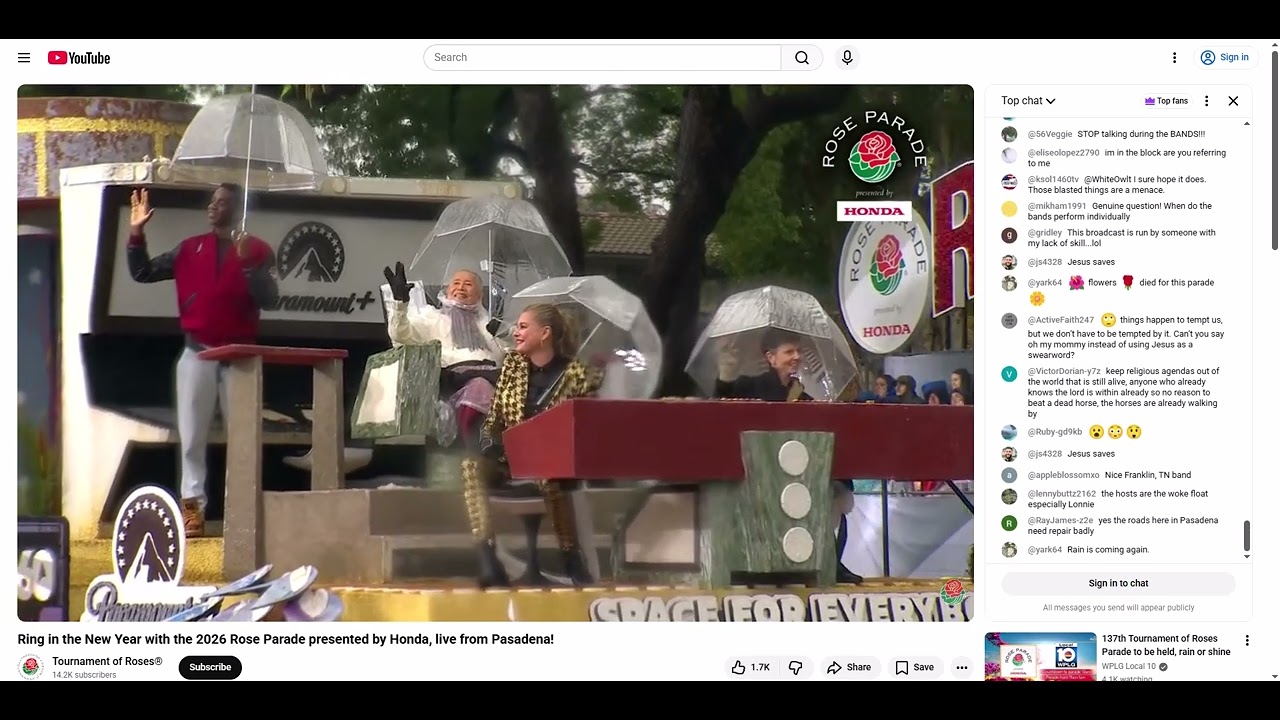The image size is (1280, 720).
Task: Click Sign in to chat button
Action: pos(1118,583)
